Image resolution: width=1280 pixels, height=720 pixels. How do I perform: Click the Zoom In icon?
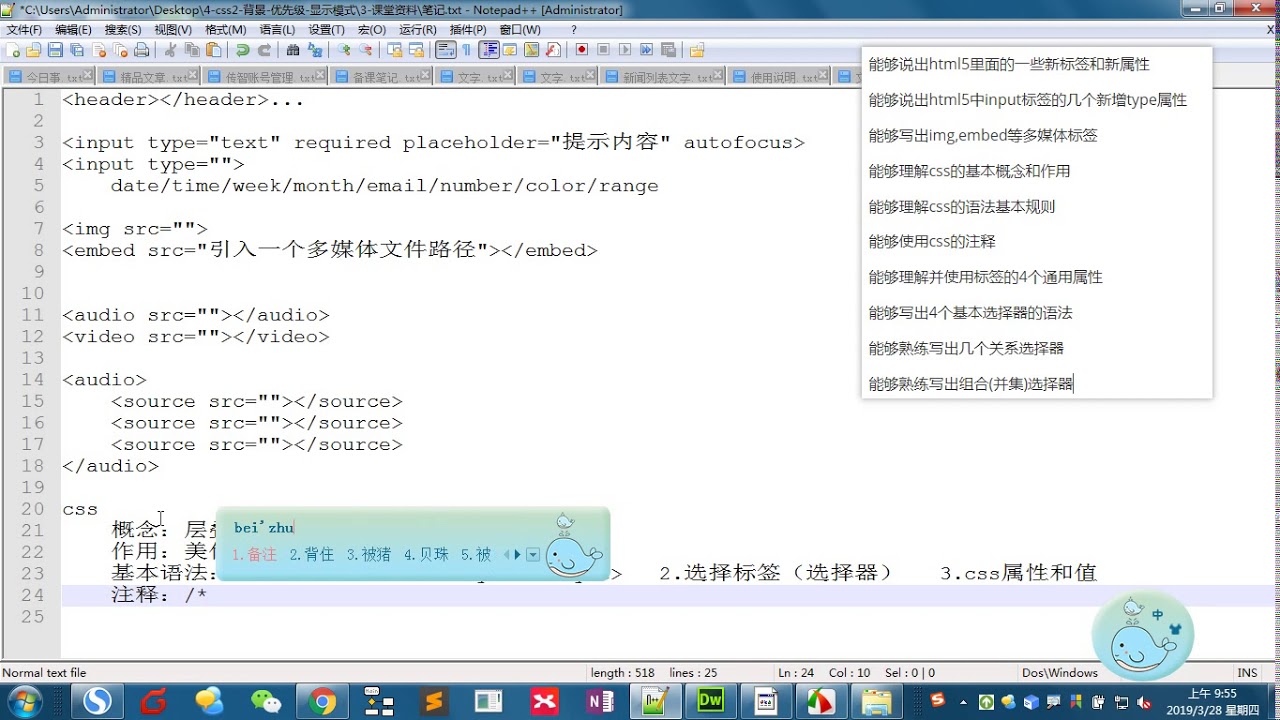pyautogui.click(x=344, y=50)
